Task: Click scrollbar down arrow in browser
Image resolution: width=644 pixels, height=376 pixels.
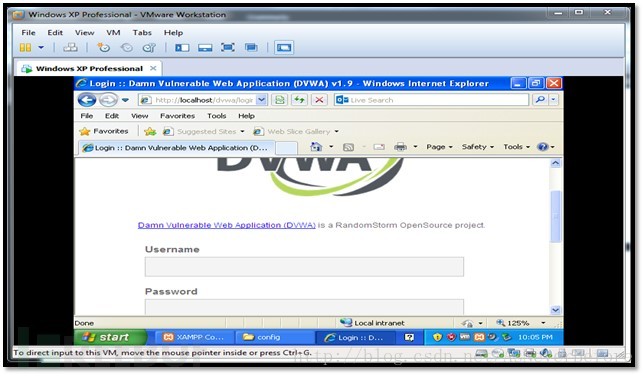Action: coord(555,310)
